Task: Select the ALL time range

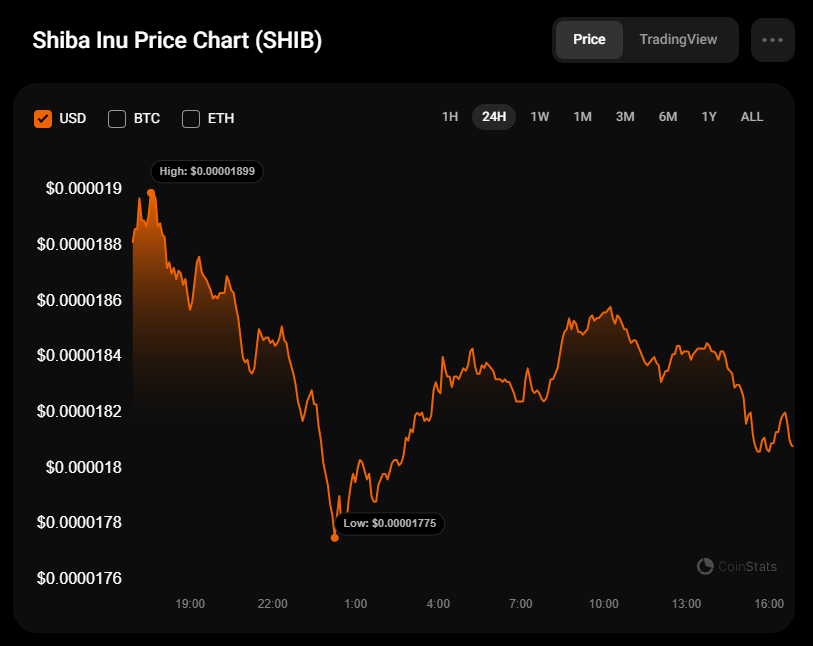Action: coord(752,117)
